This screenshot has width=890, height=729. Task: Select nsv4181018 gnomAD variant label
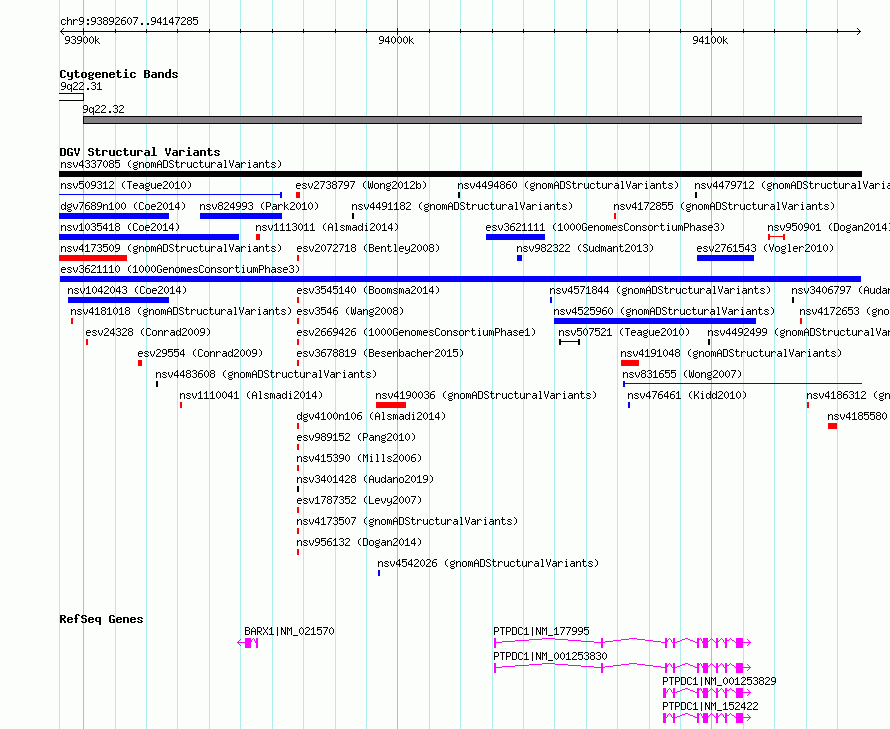coord(181,312)
